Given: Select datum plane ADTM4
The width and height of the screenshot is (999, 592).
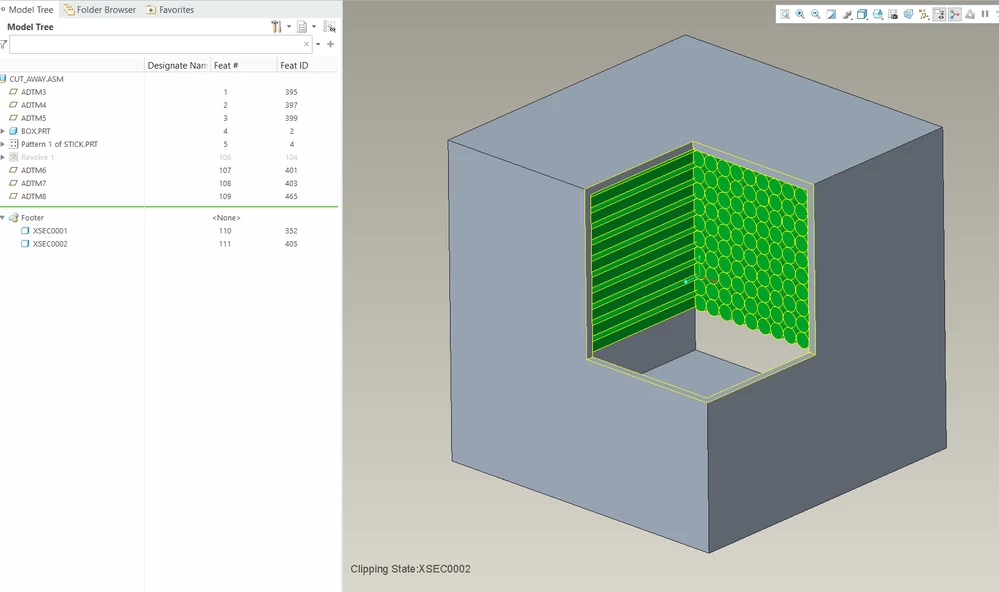Looking at the screenshot, I should (x=33, y=105).
